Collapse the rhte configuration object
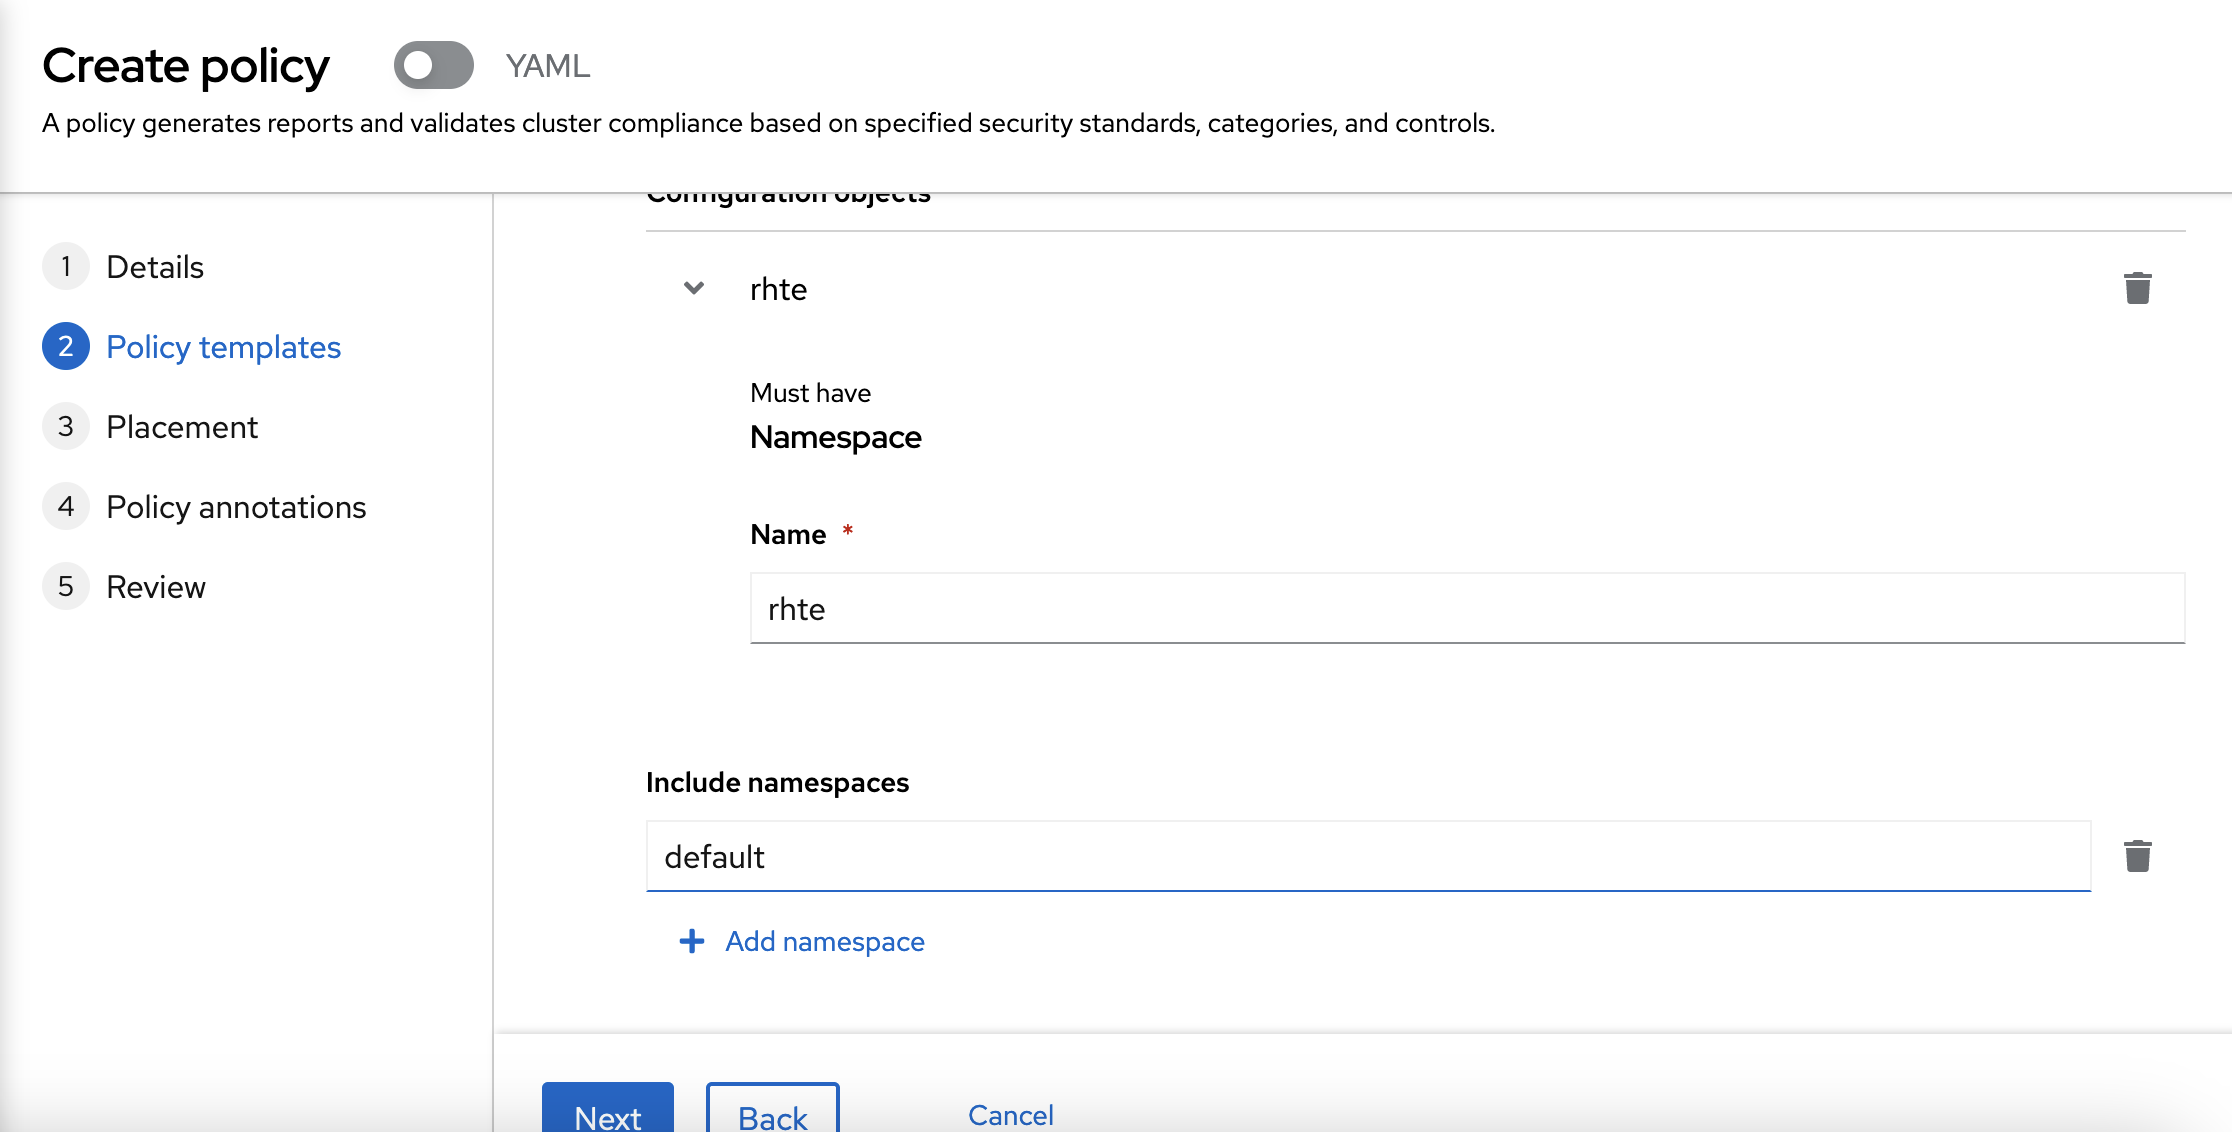Viewport: 2232px width, 1132px height. (x=693, y=288)
